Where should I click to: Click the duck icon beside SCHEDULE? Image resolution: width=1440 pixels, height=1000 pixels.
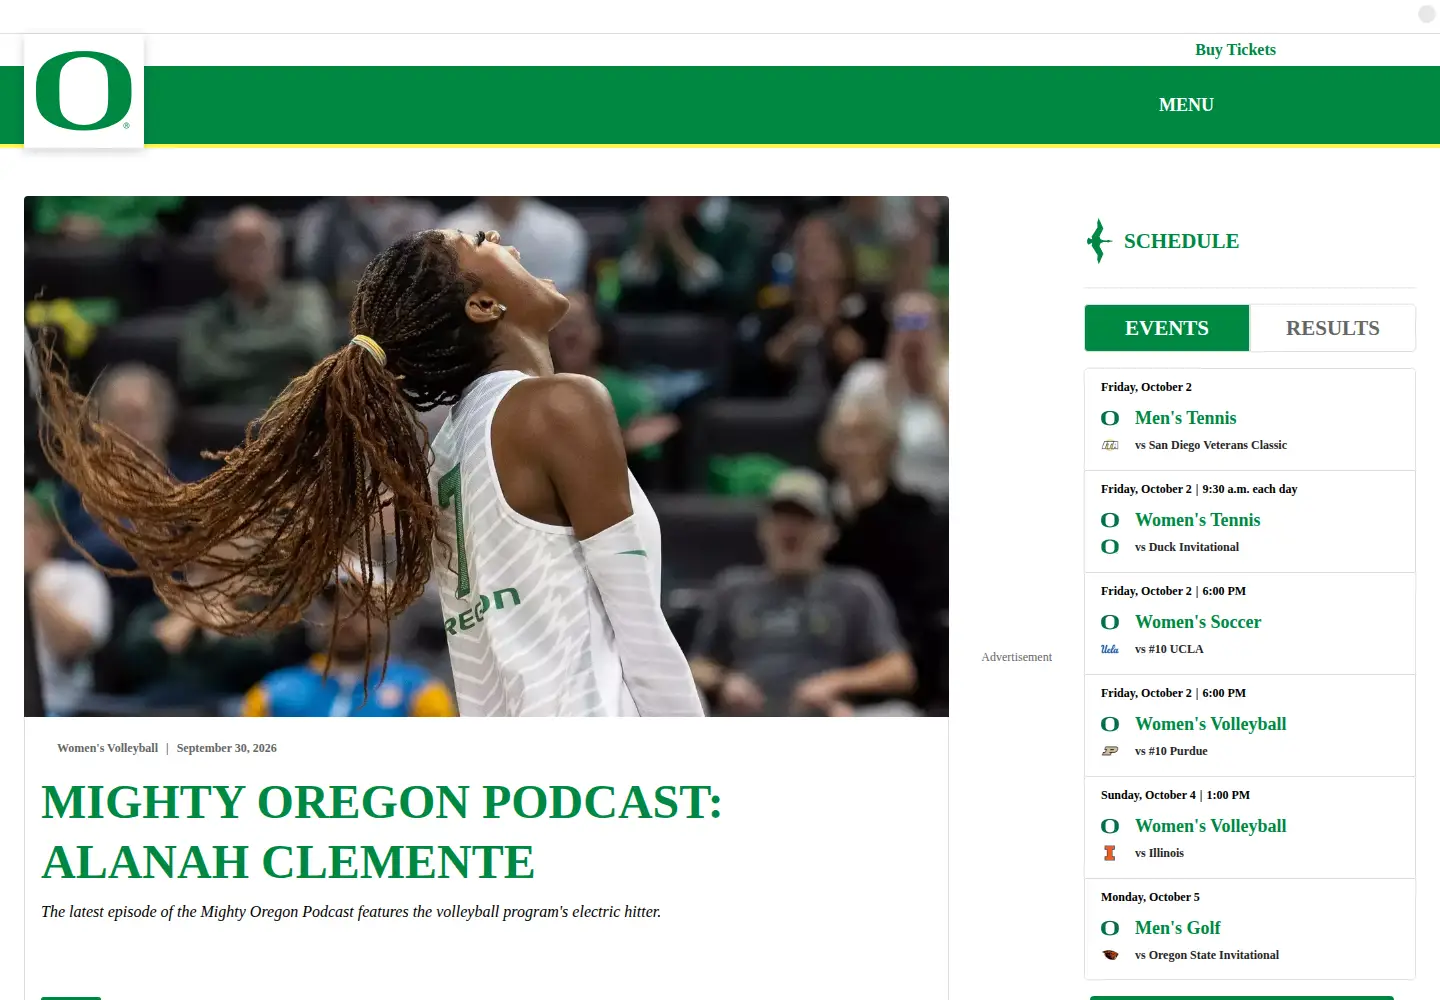1099,241
